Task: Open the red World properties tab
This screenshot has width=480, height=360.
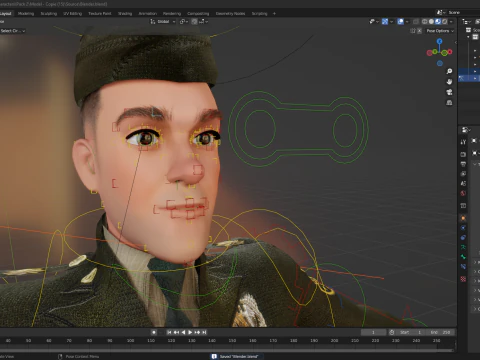Action: click(x=463, y=193)
